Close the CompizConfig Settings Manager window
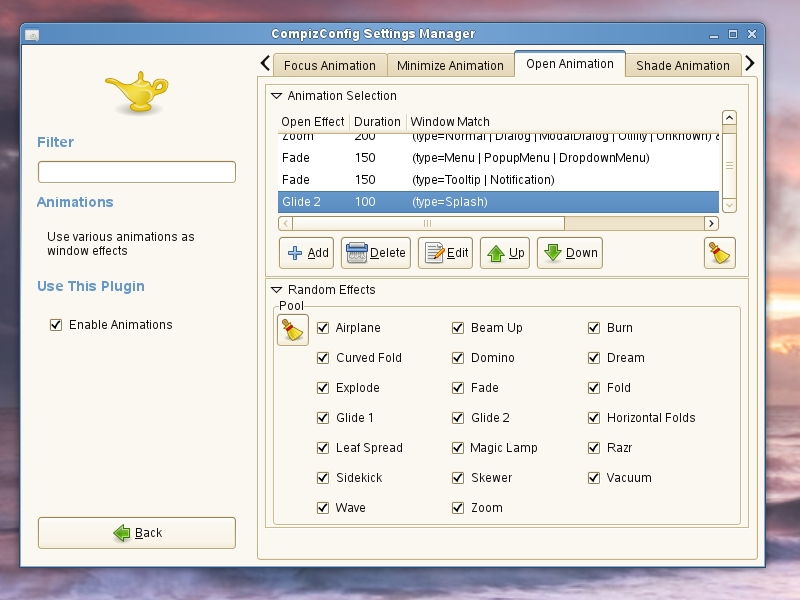The image size is (800, 600). pos(752,34)
